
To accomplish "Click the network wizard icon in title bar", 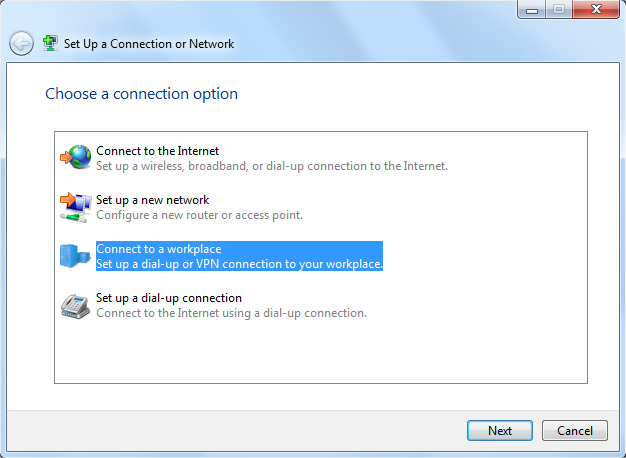I will [x=50, y=44].
